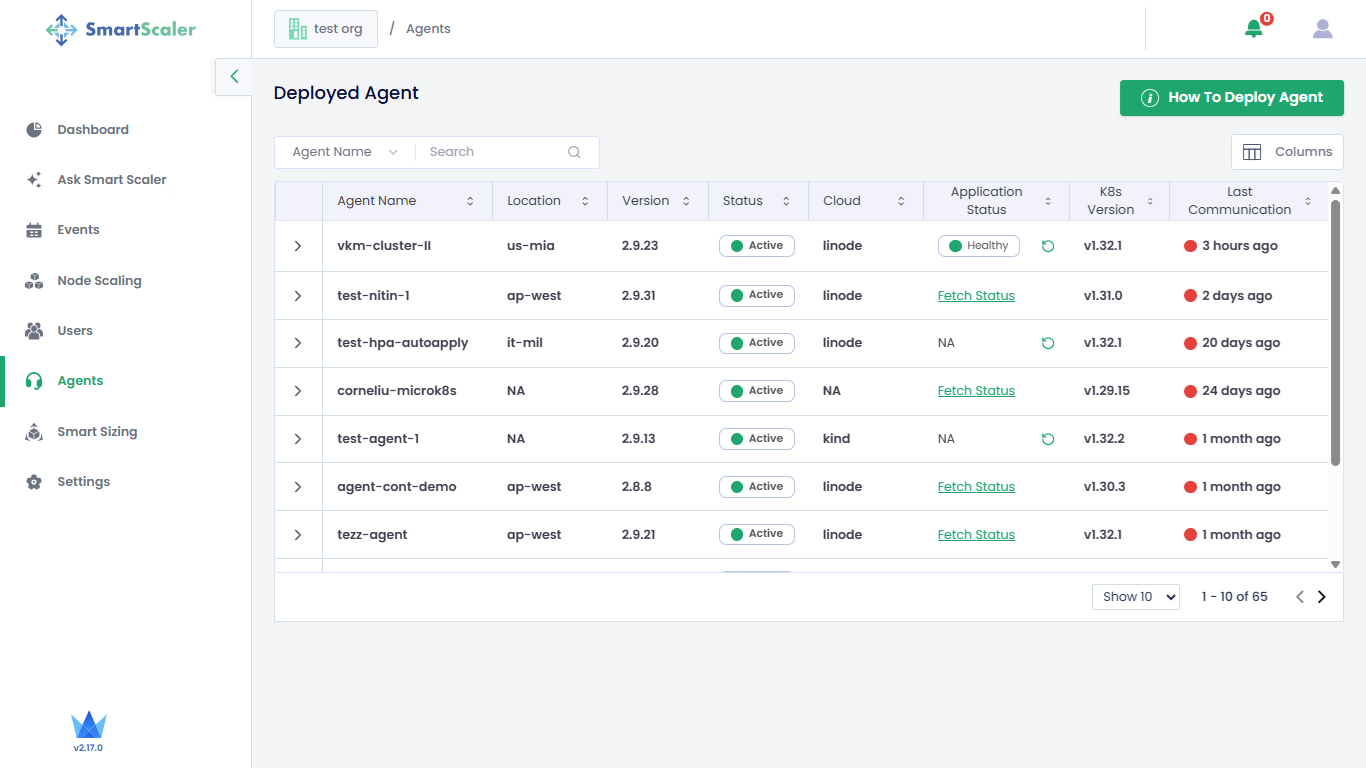
Task: Click the search magnifier icon
Action: tap(574, 152)
